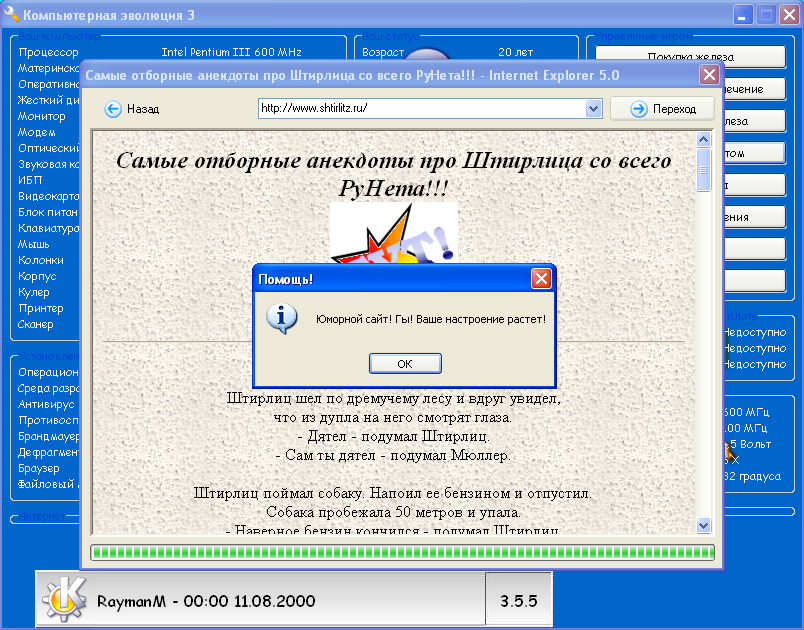804x630 pixels.
Task: Select Корпус in computer list
Action: [37, 276]
